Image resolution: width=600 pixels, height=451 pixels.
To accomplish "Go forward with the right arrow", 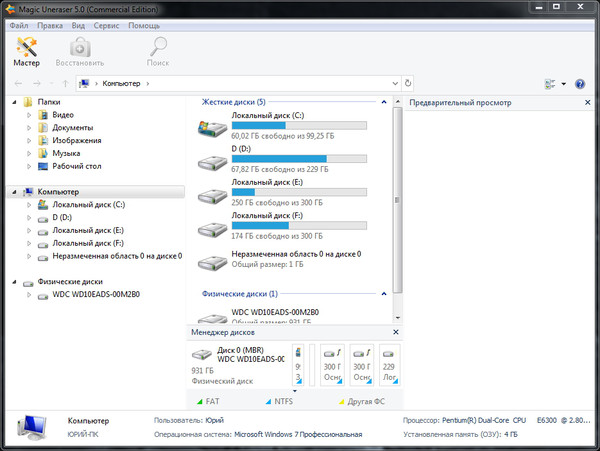I will [36, 83].
